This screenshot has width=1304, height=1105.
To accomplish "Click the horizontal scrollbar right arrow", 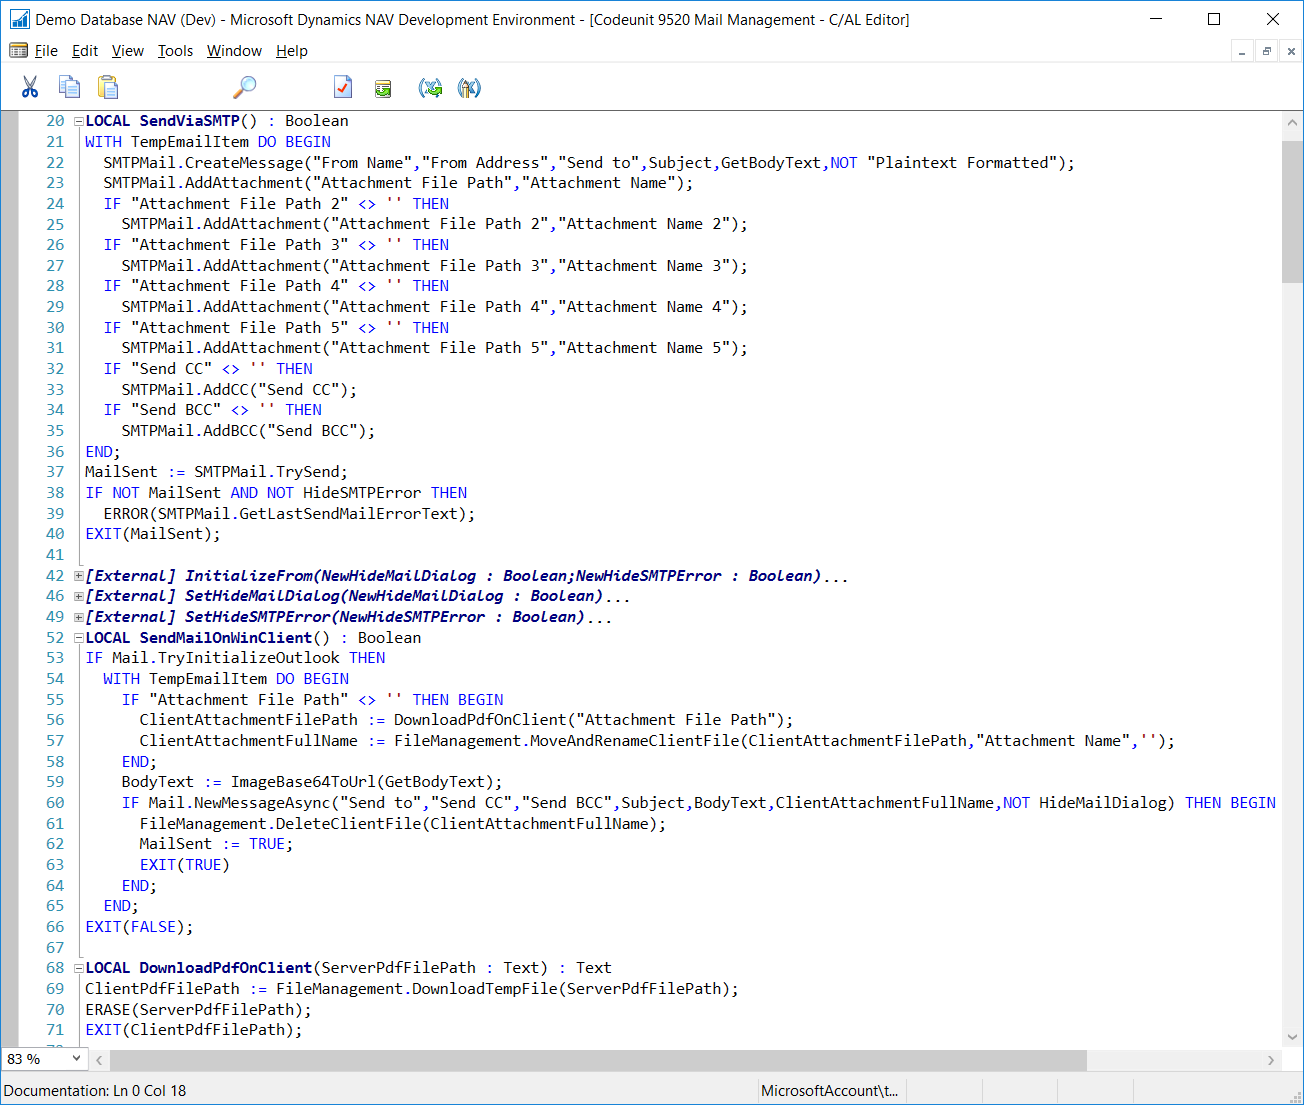I will 1271,1060.
